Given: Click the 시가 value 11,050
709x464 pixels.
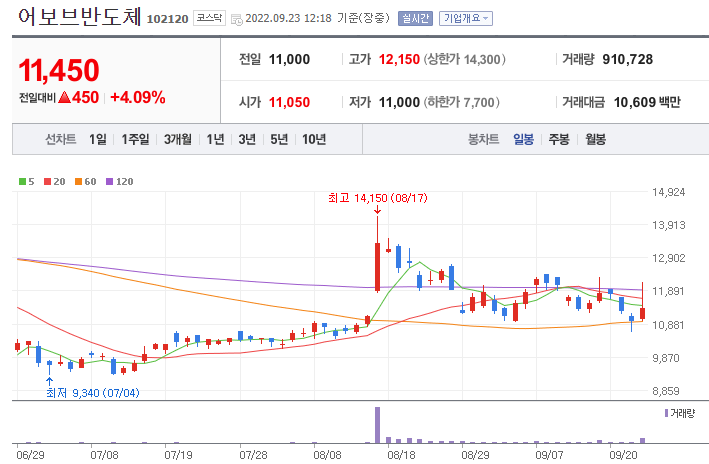Looking at the screenshot, I should pos(289,102).
